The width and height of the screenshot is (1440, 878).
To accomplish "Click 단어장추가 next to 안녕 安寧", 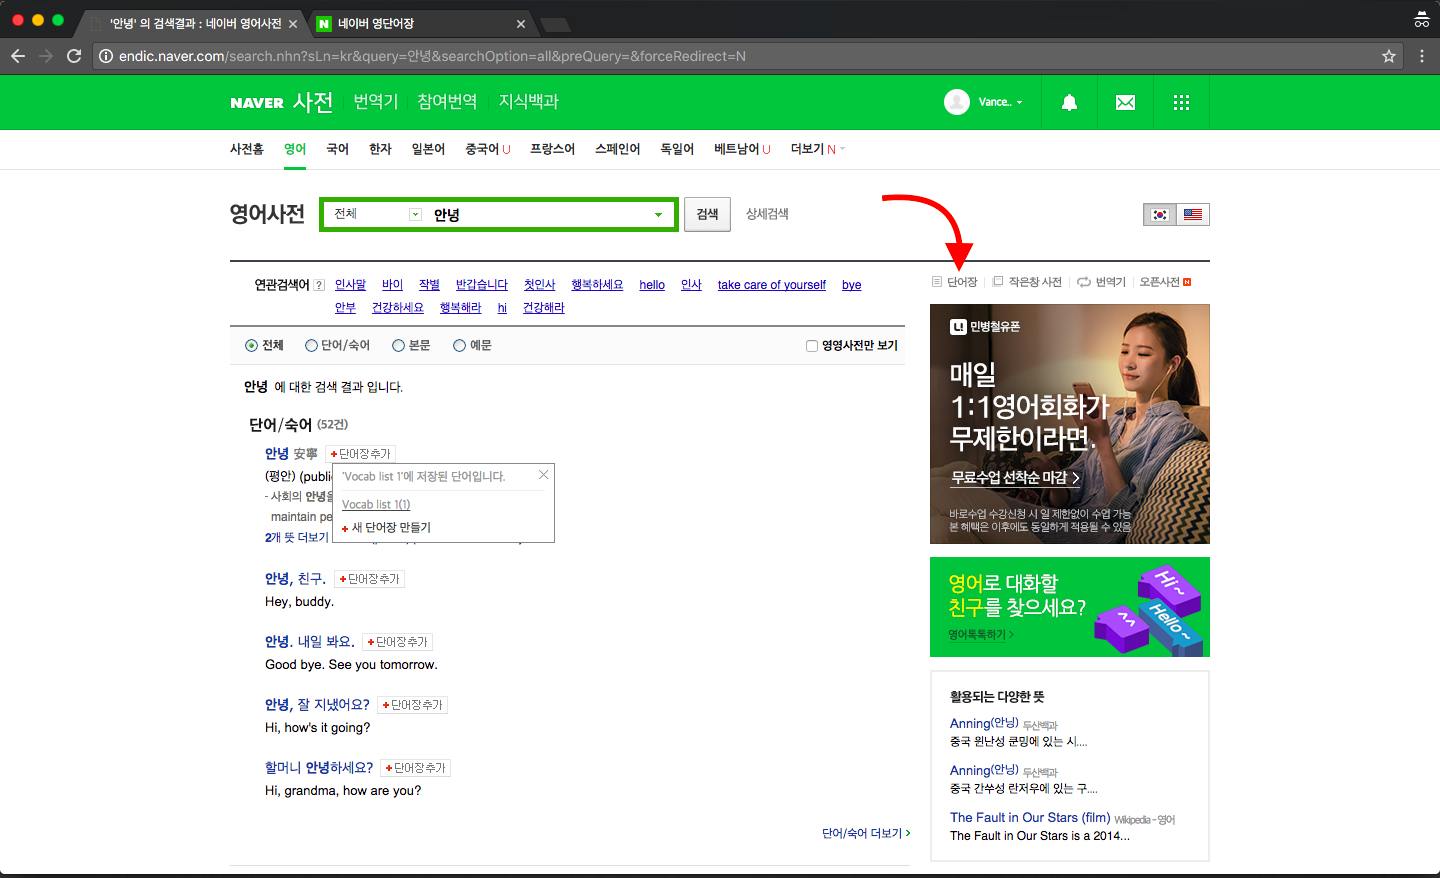I will [361, 454].
